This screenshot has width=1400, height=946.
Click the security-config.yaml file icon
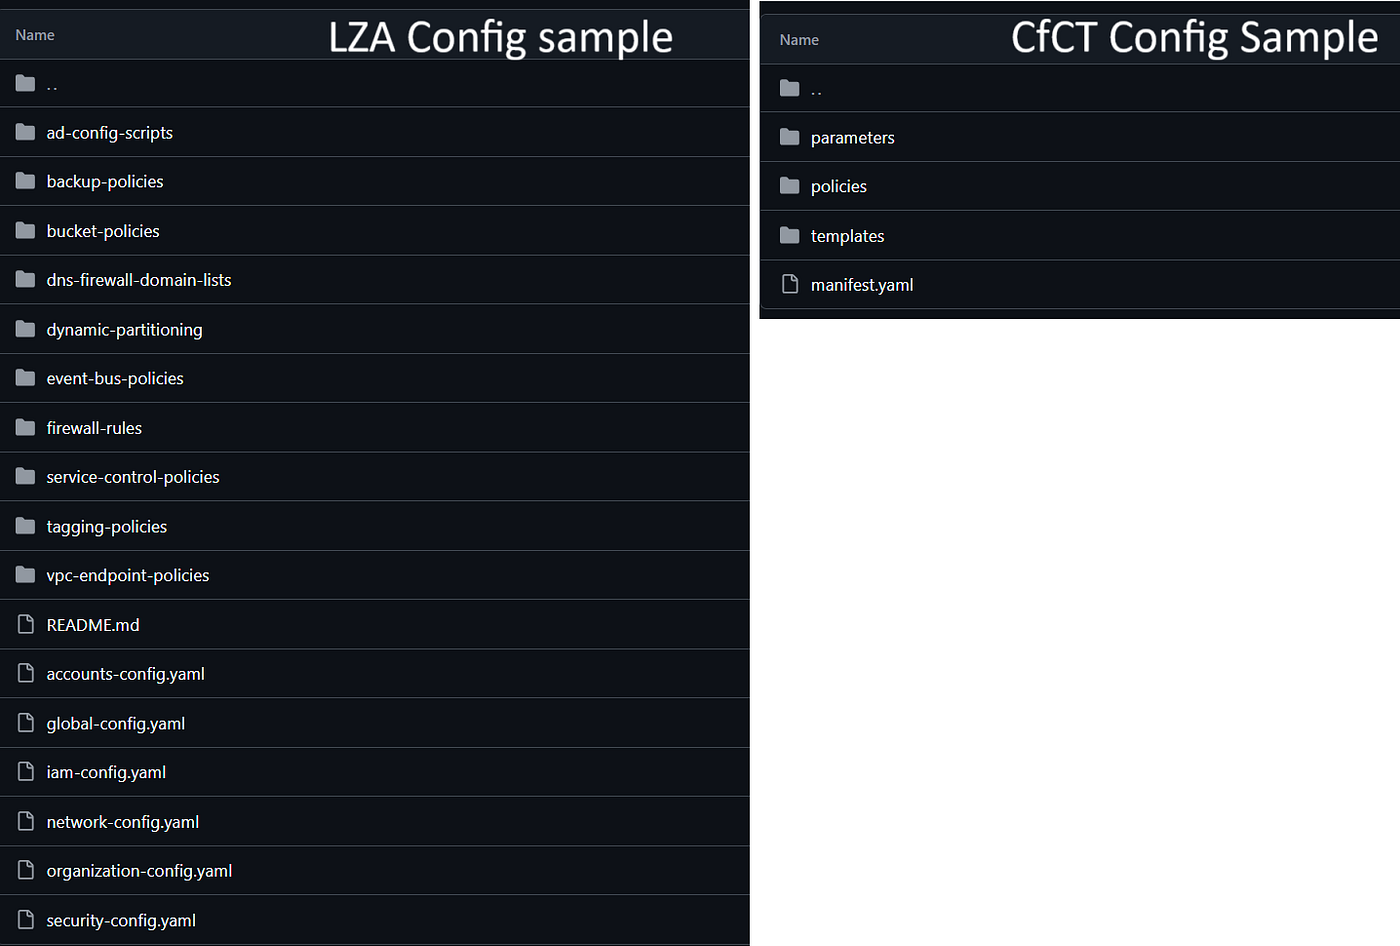tap(26, 920)
